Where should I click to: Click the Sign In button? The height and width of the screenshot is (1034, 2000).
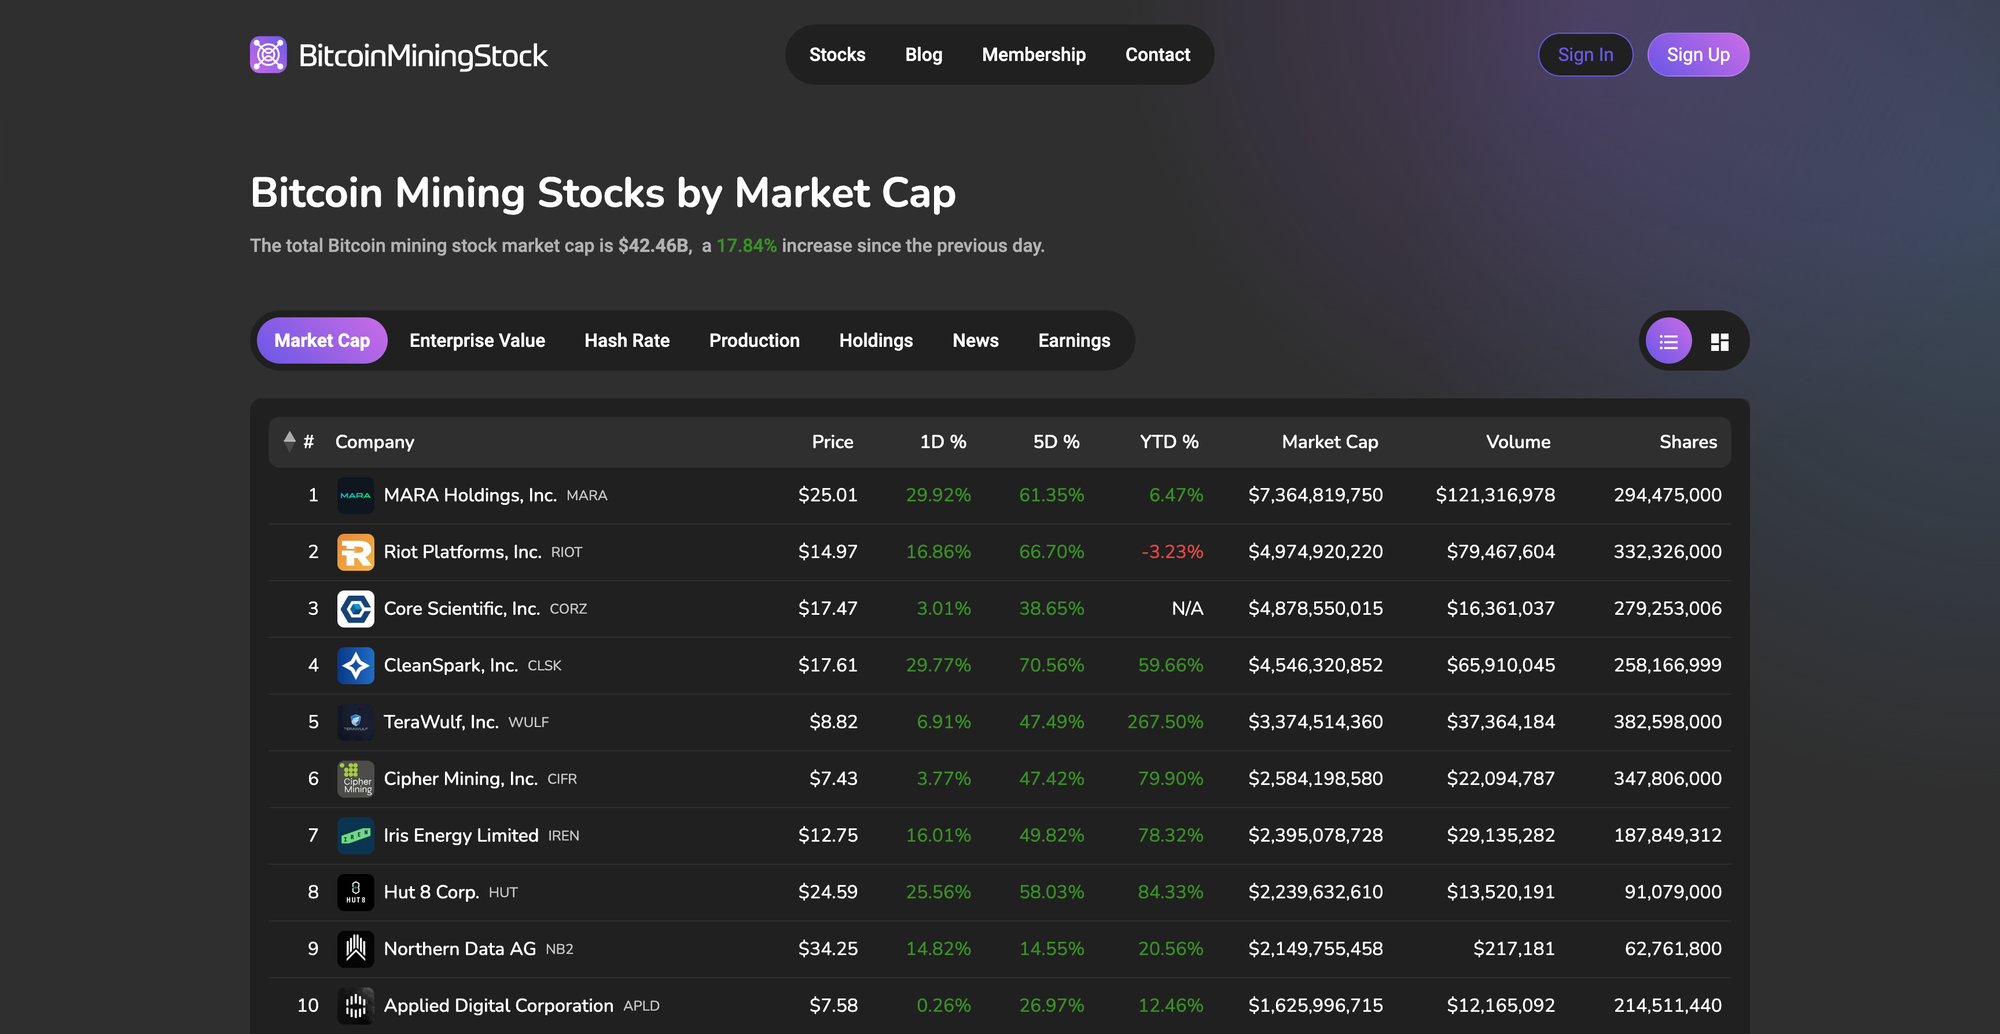1585,55
